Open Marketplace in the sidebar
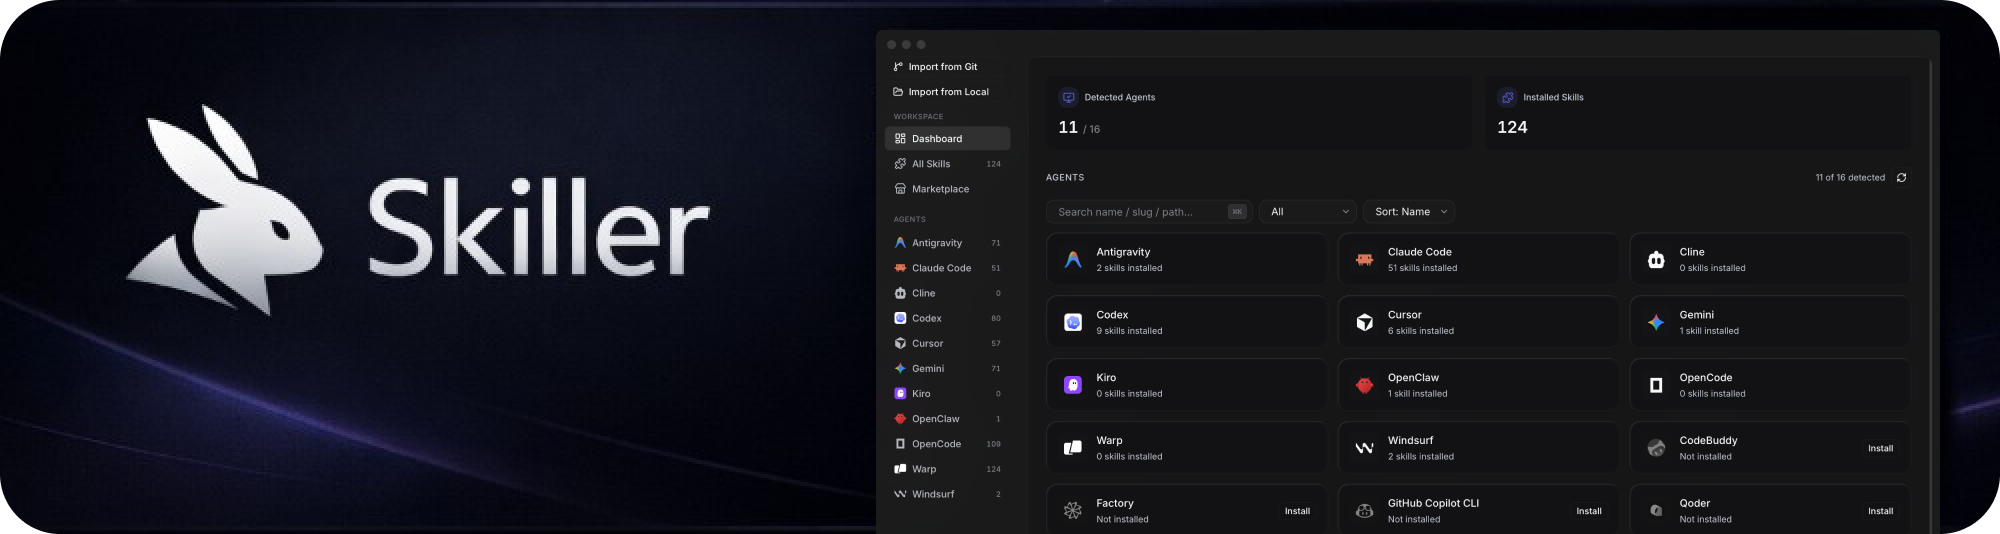This screenshot has width=2000, height=534. click(948, 189)
